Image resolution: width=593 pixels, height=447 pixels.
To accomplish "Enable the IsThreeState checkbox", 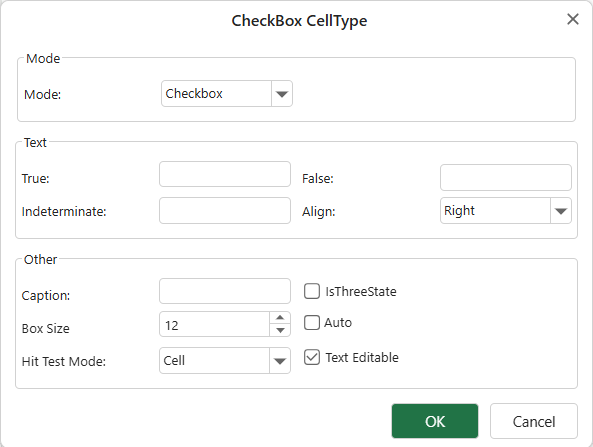I will click(x=312, y=292).
